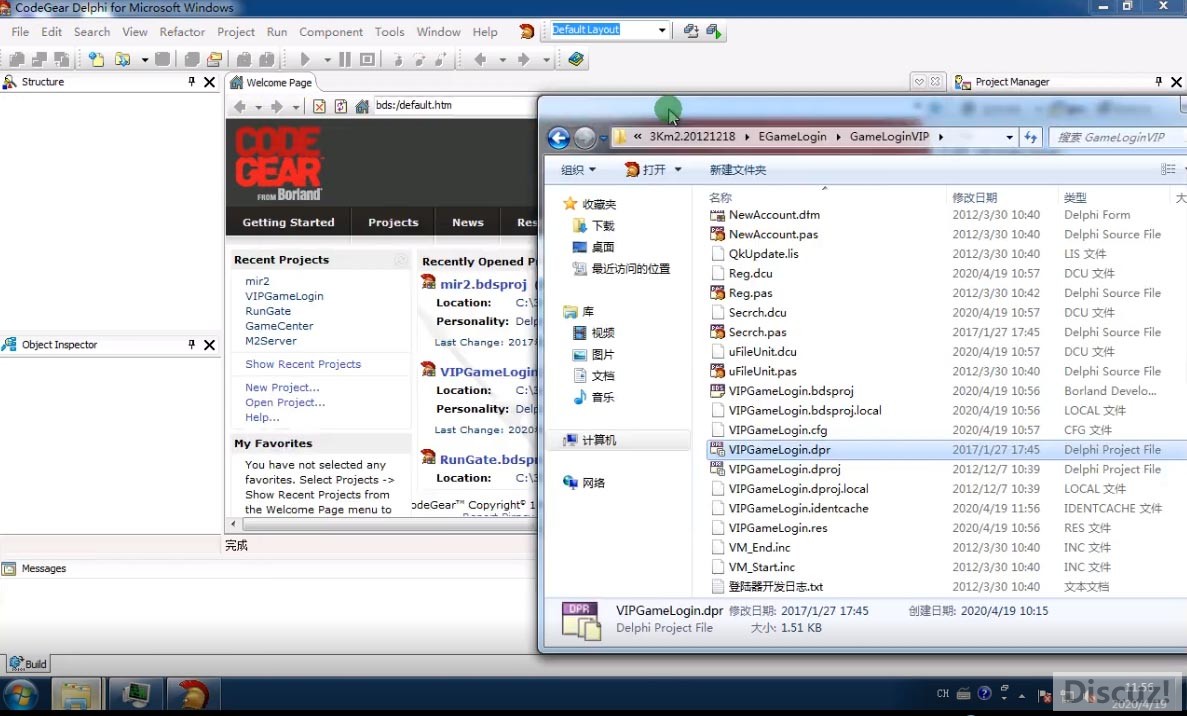Open the recent project RunGate link

268,311
